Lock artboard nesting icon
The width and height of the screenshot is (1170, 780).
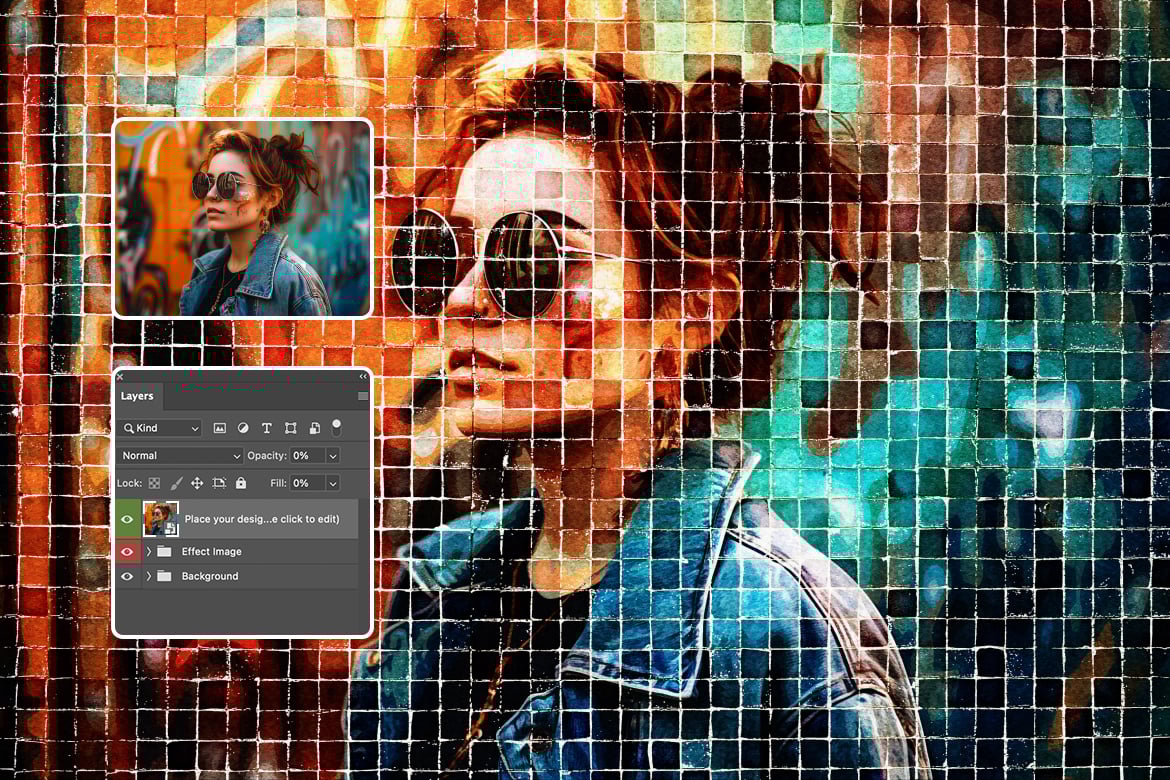219,483
